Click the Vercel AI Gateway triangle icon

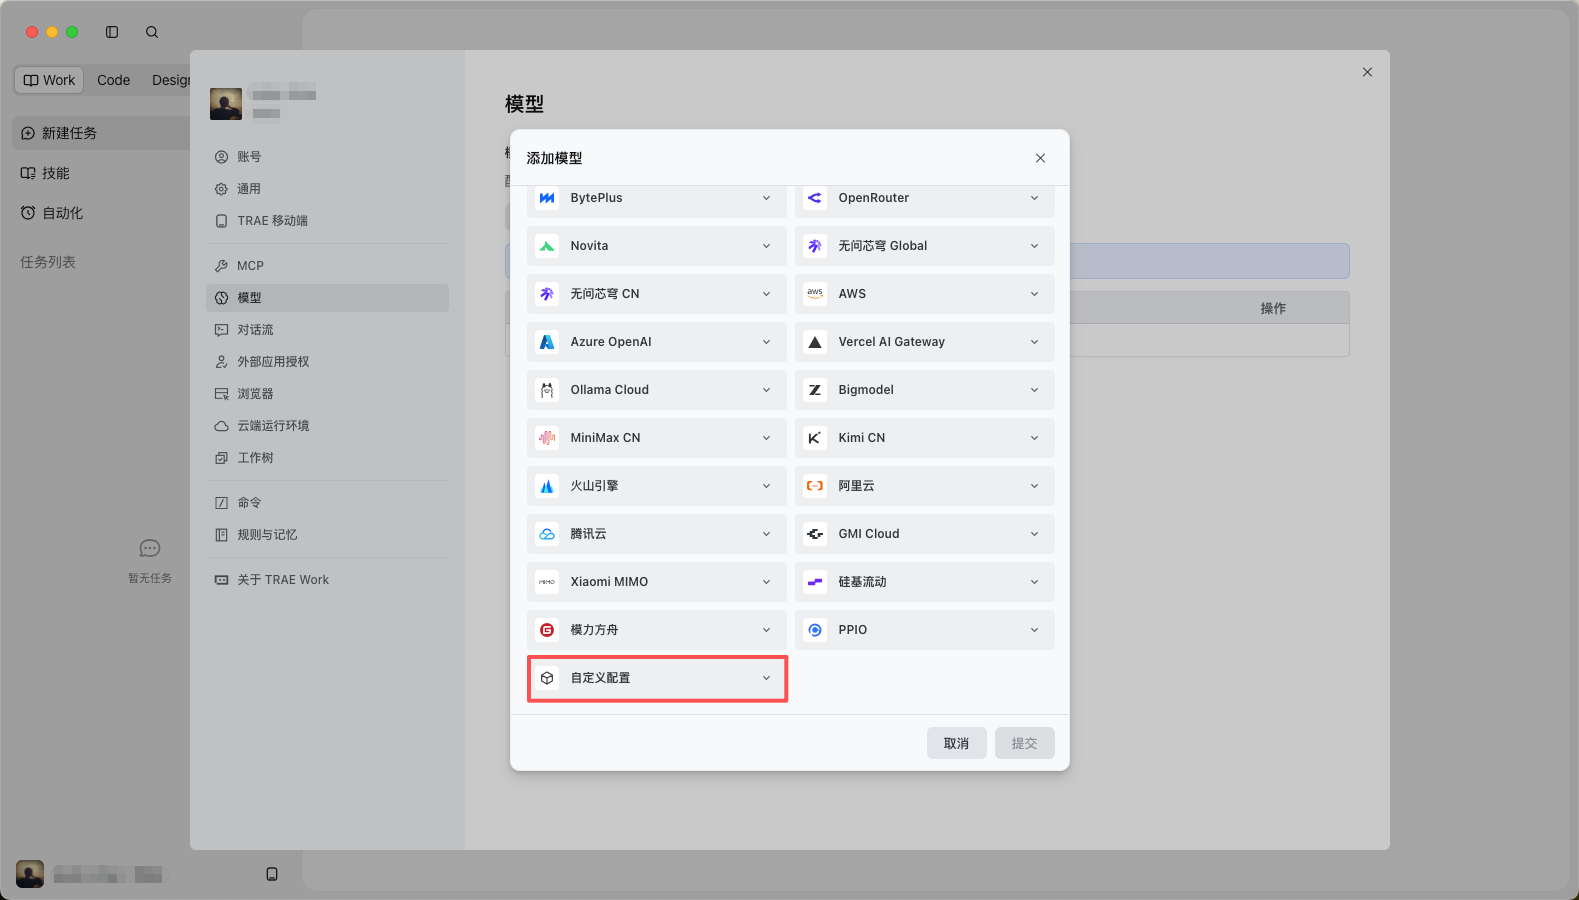pos(815,342)
